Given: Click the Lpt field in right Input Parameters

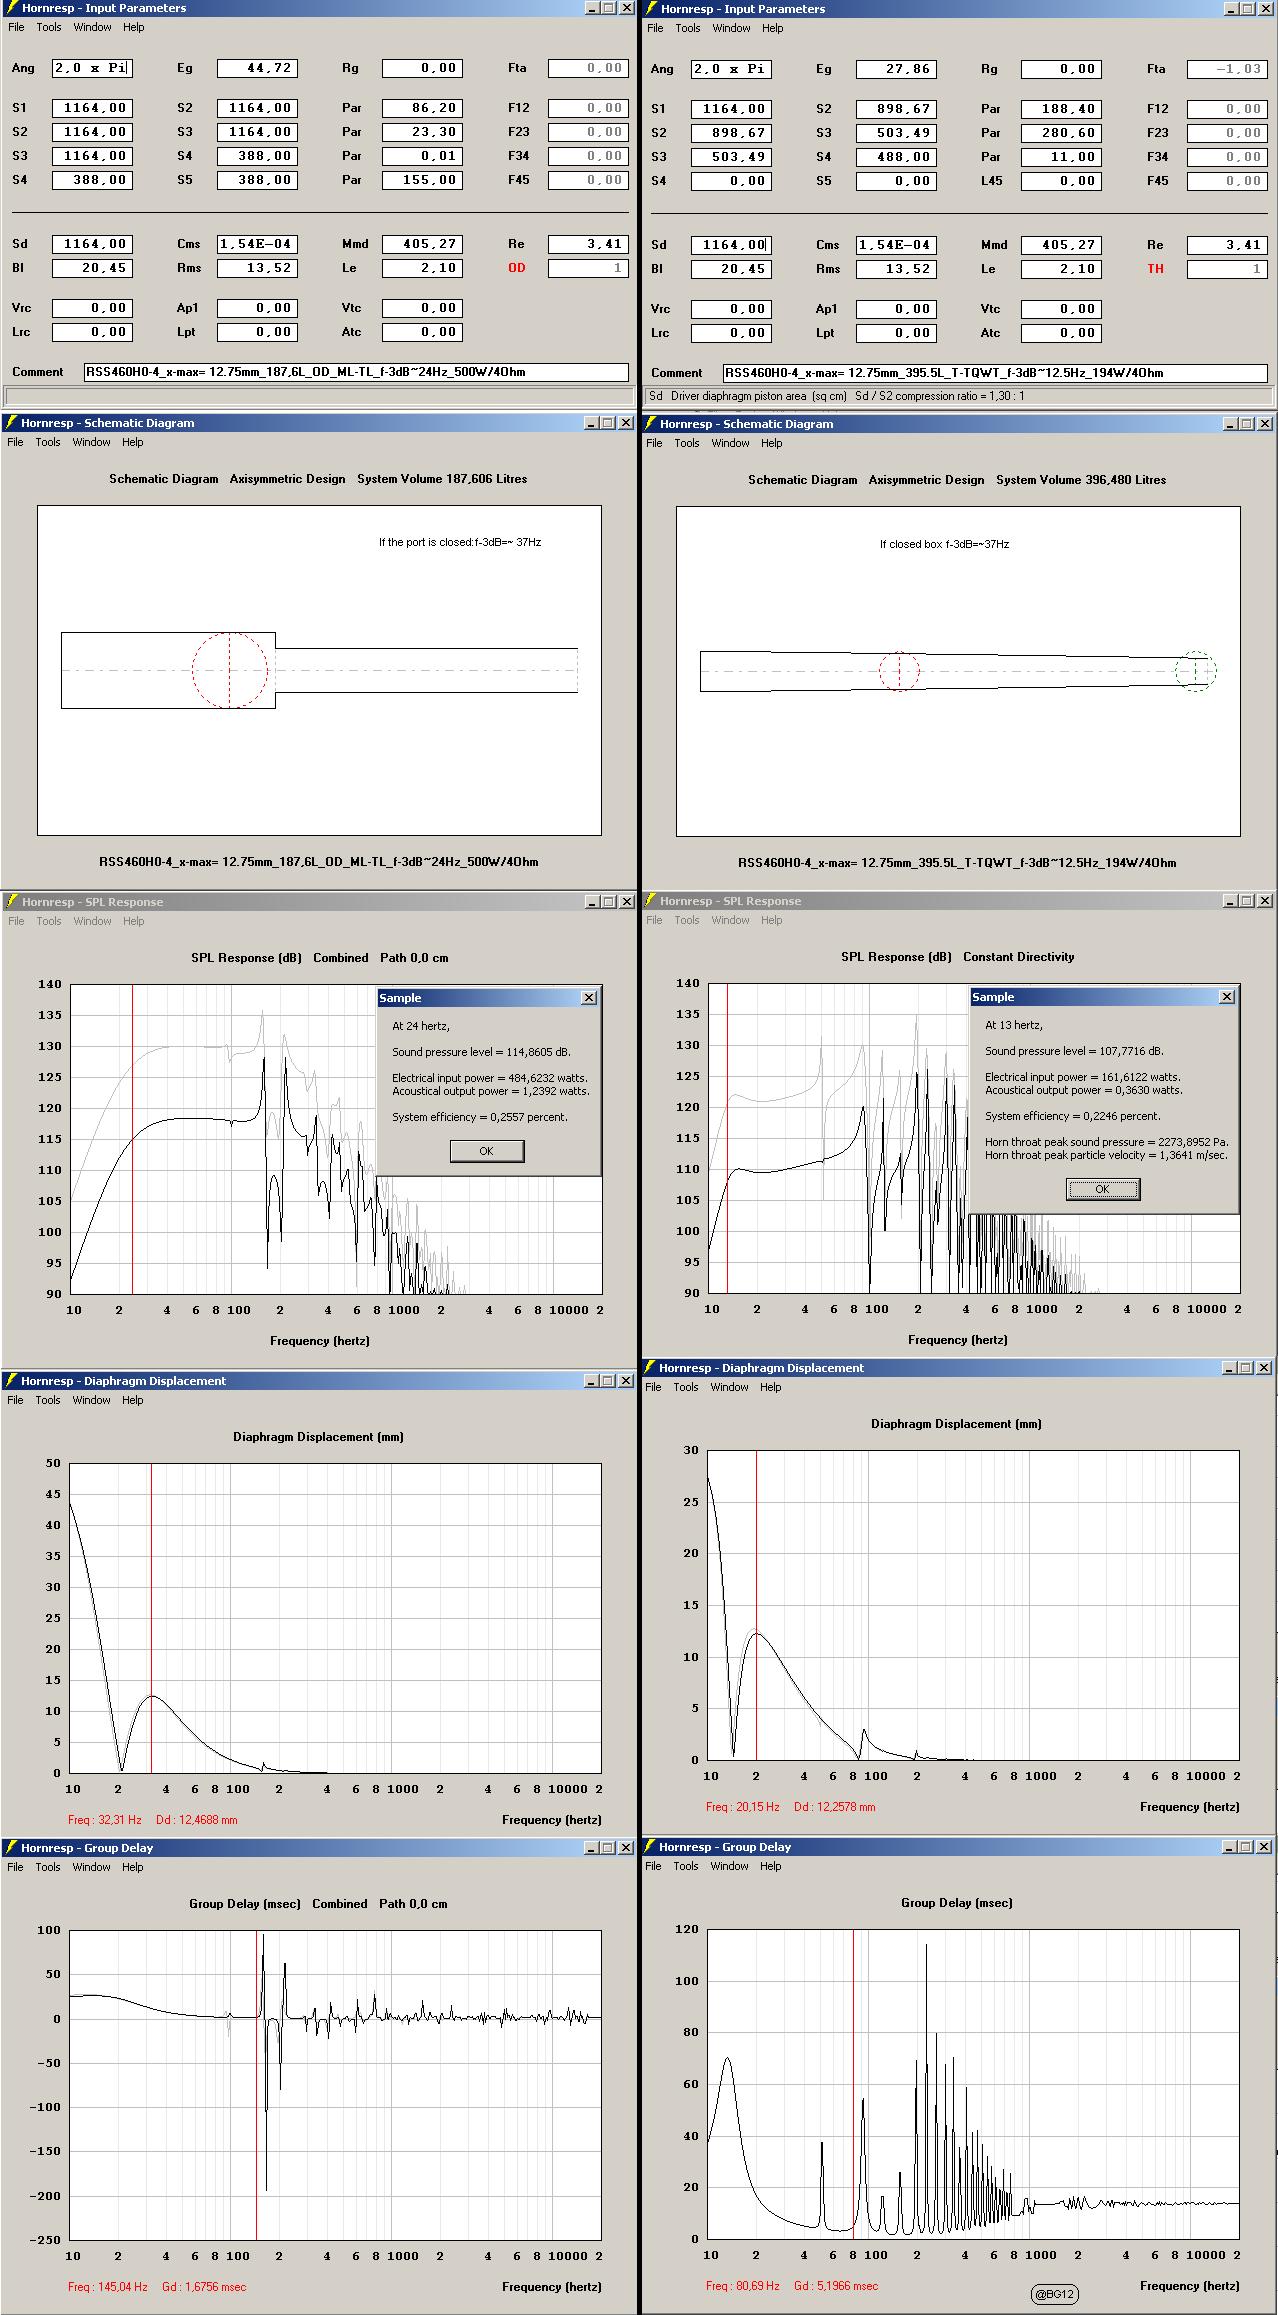Looking at the screenshot, I should pos(896,333).
